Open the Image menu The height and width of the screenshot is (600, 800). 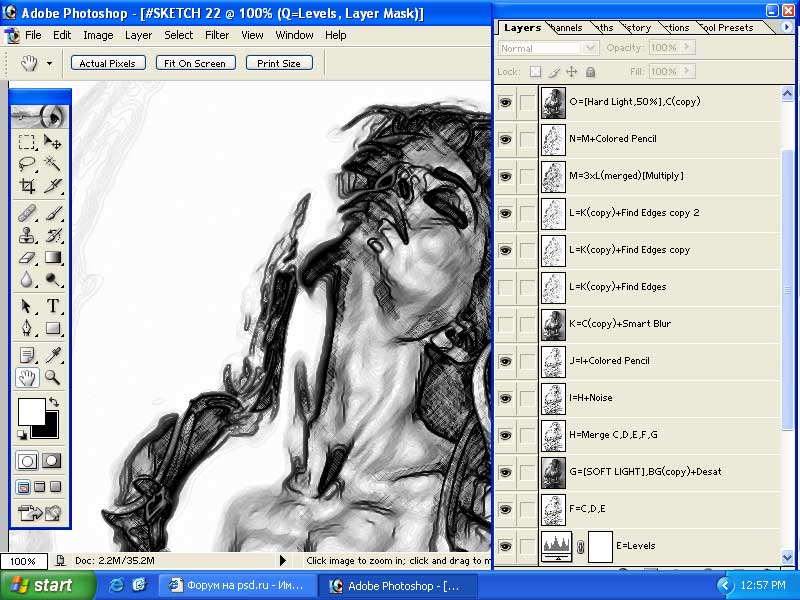(x=98, y=35)
